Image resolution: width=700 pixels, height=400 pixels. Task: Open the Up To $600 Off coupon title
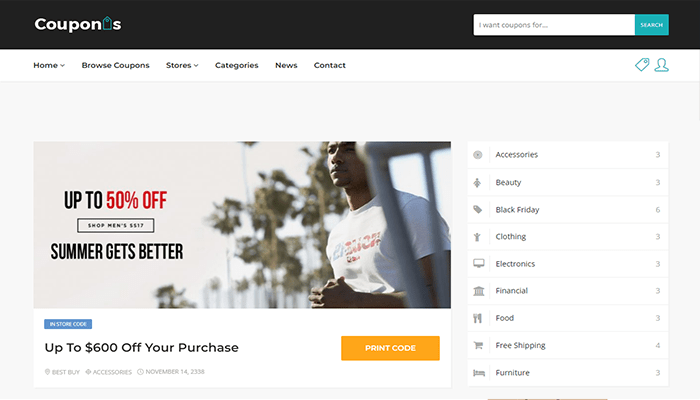click(142, 347)
